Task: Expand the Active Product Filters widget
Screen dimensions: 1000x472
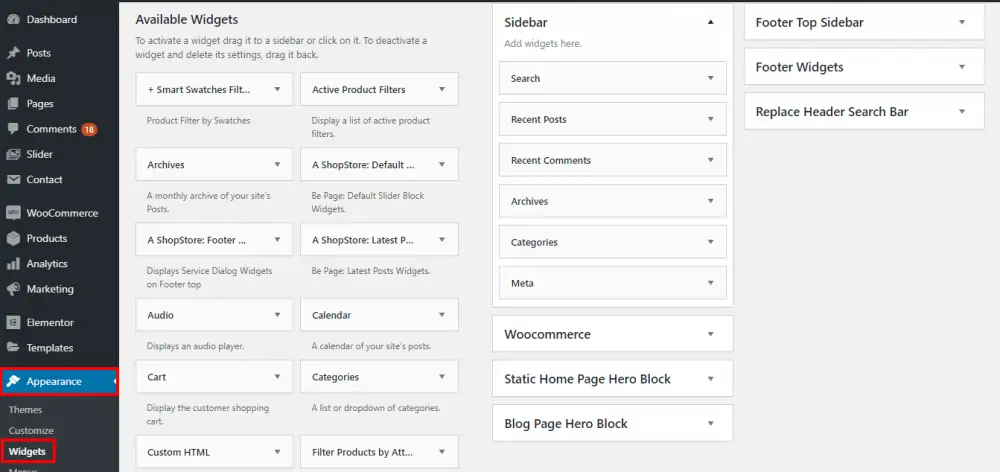Action: coord(442,89)
